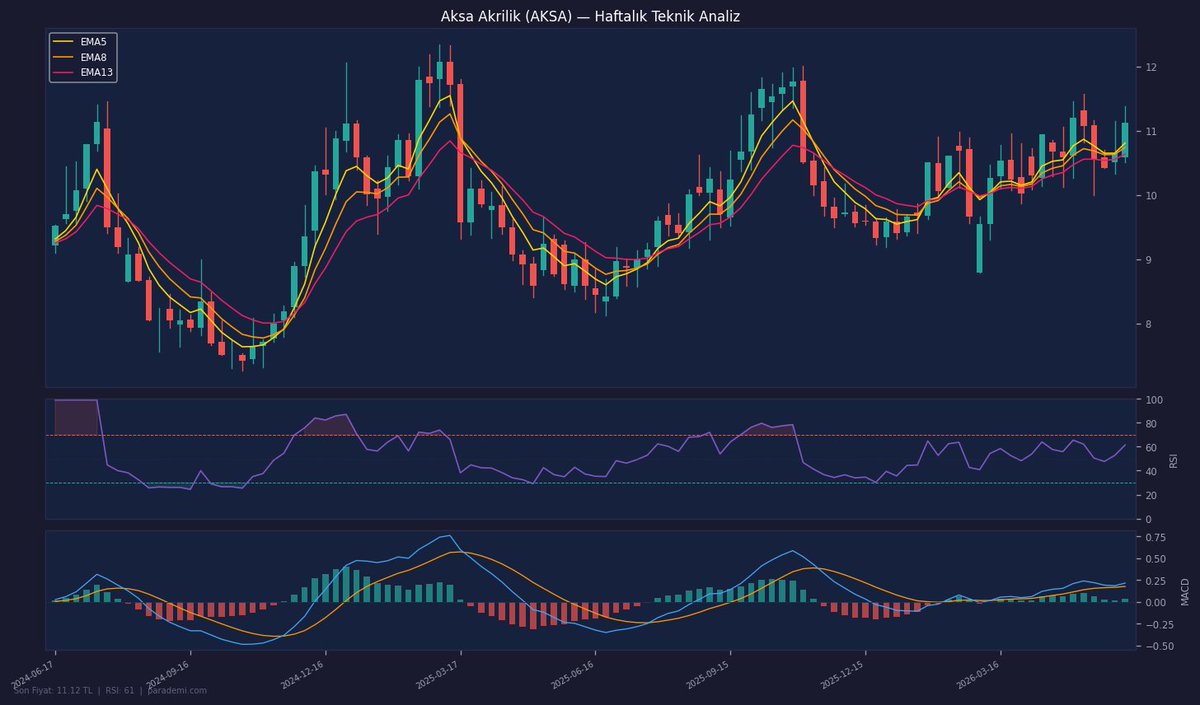Image resolution: width=1200 pixels, height=705 pixels.
Task: Click the 9 tick on price axis
Action: pyautogui.click(x=1147, y=260)
